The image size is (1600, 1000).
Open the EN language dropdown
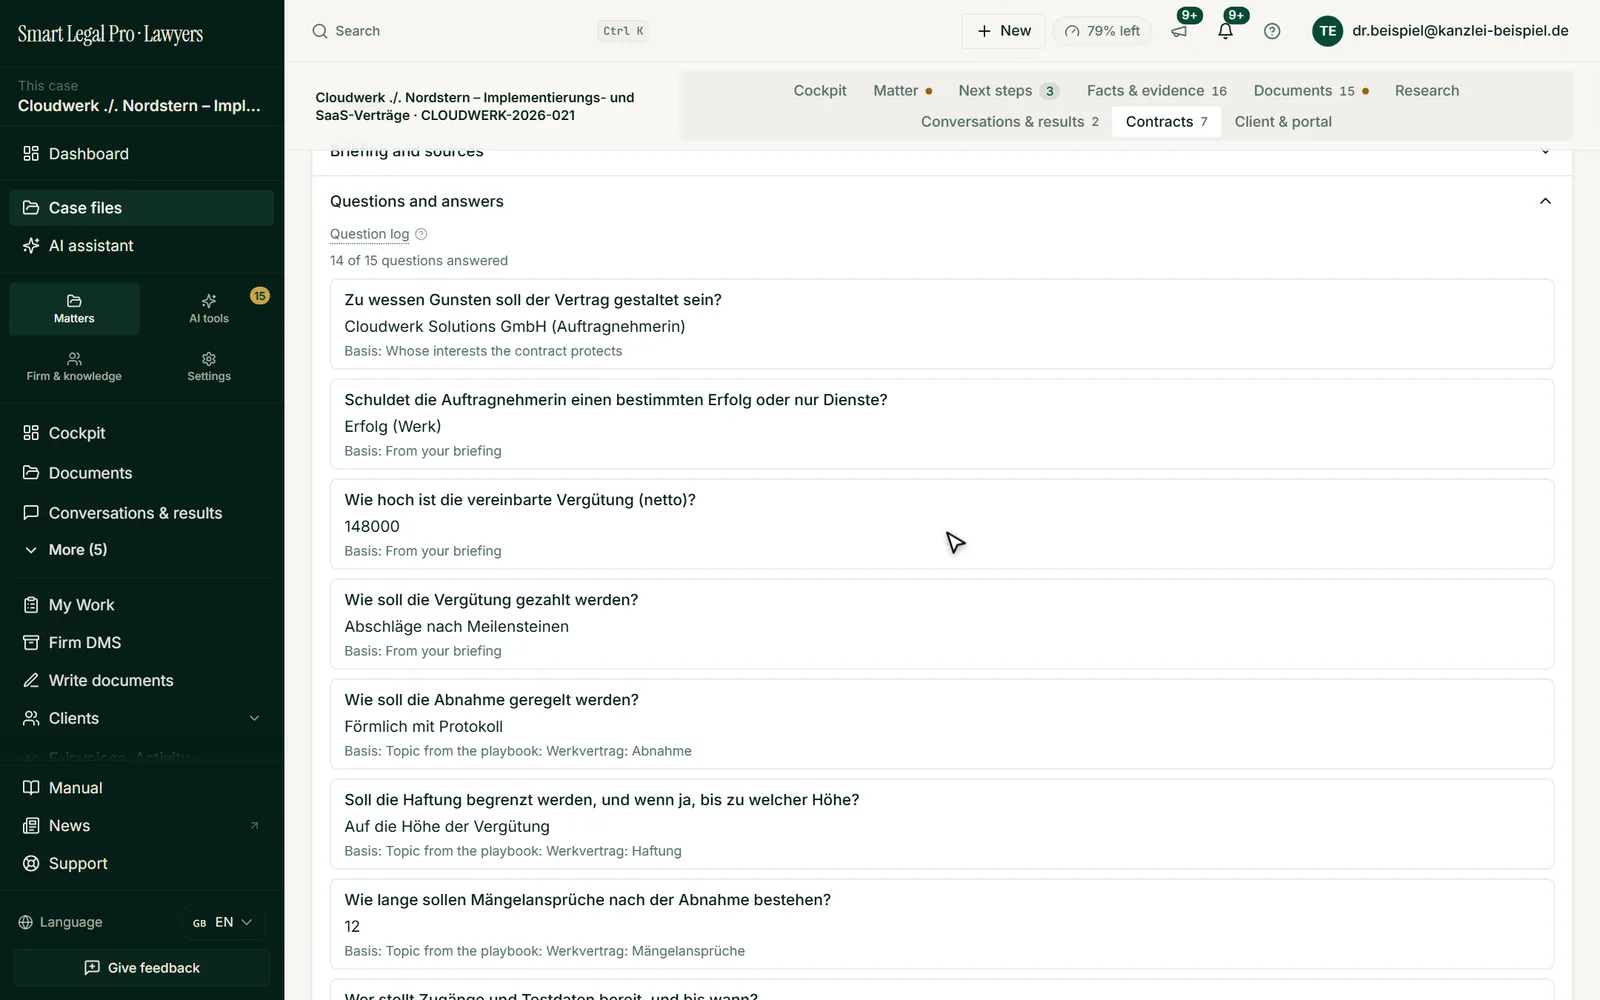pos(223,923)
